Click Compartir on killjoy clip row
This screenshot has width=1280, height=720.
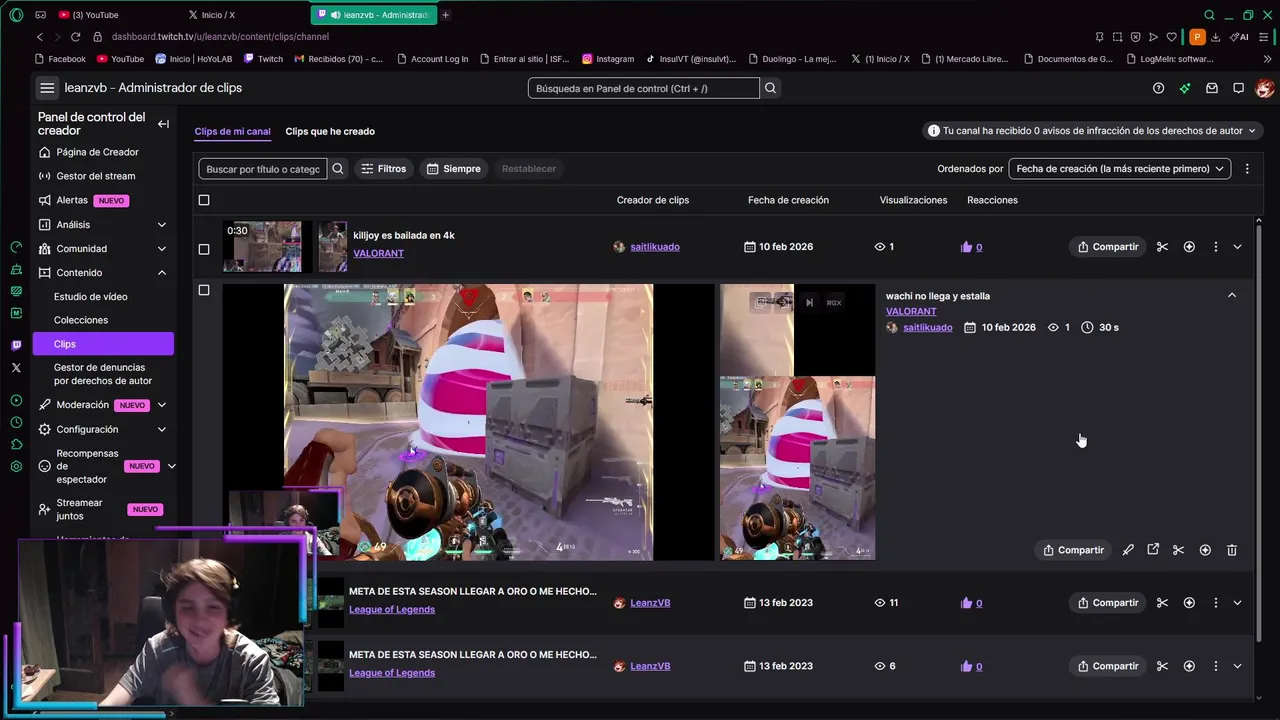click(x=1108, y=247)
